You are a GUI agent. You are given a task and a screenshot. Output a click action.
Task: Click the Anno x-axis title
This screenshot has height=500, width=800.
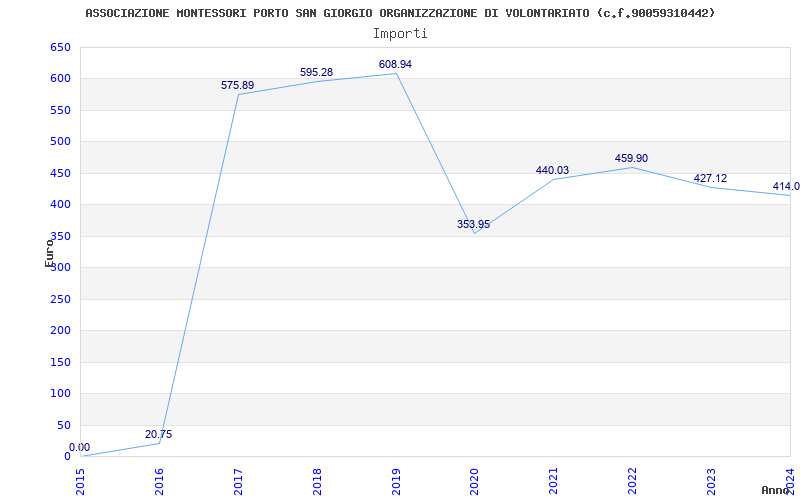click(x=776, y=490)
